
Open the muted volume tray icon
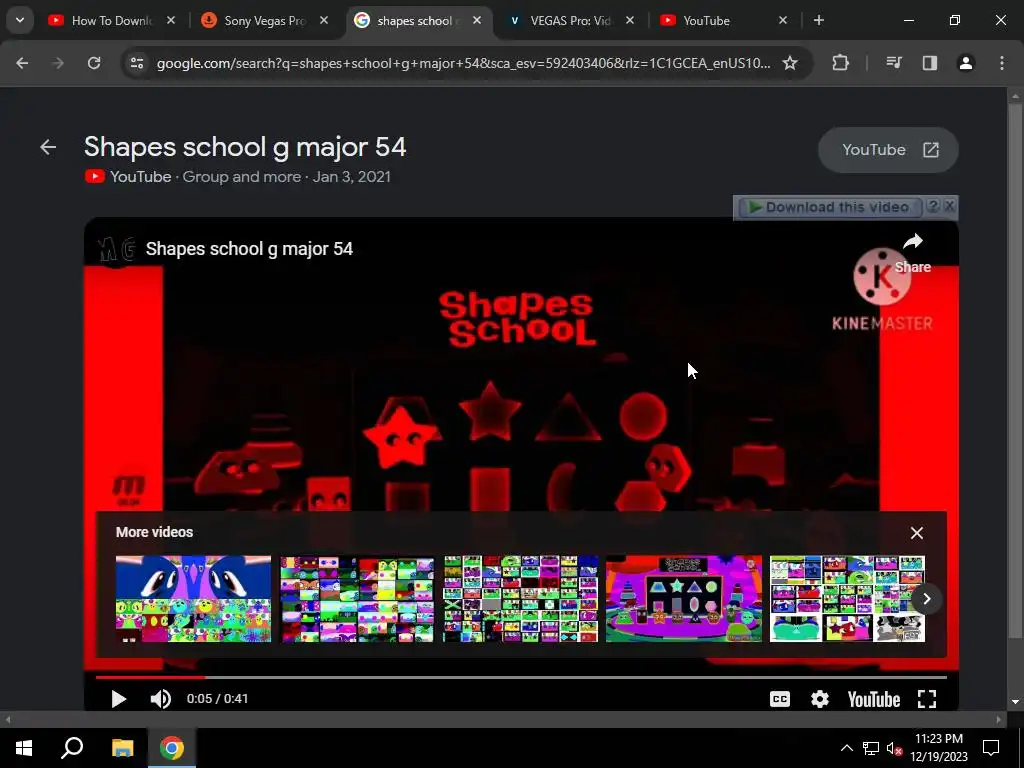click(895, 748)
